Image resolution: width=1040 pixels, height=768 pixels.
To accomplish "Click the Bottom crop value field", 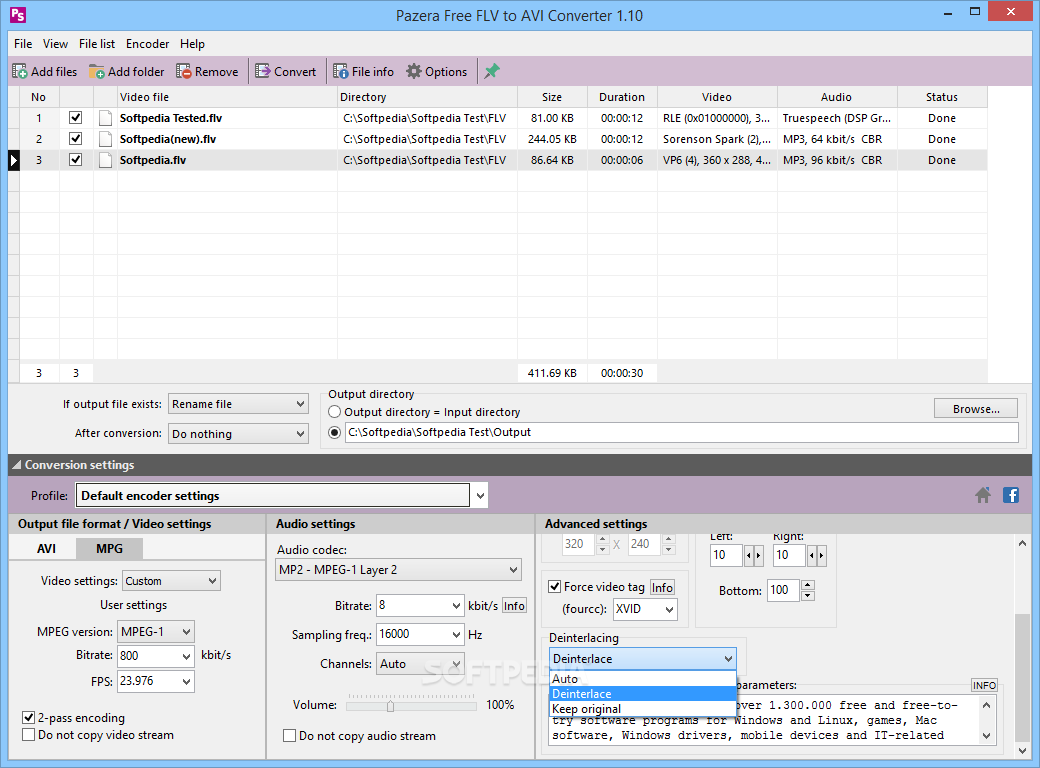I will pos(783,590).
